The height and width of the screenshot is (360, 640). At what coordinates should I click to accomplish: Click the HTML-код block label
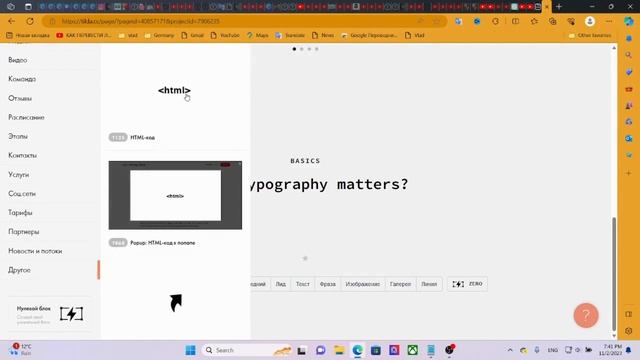pyautogui.click(x=142, y=138)
